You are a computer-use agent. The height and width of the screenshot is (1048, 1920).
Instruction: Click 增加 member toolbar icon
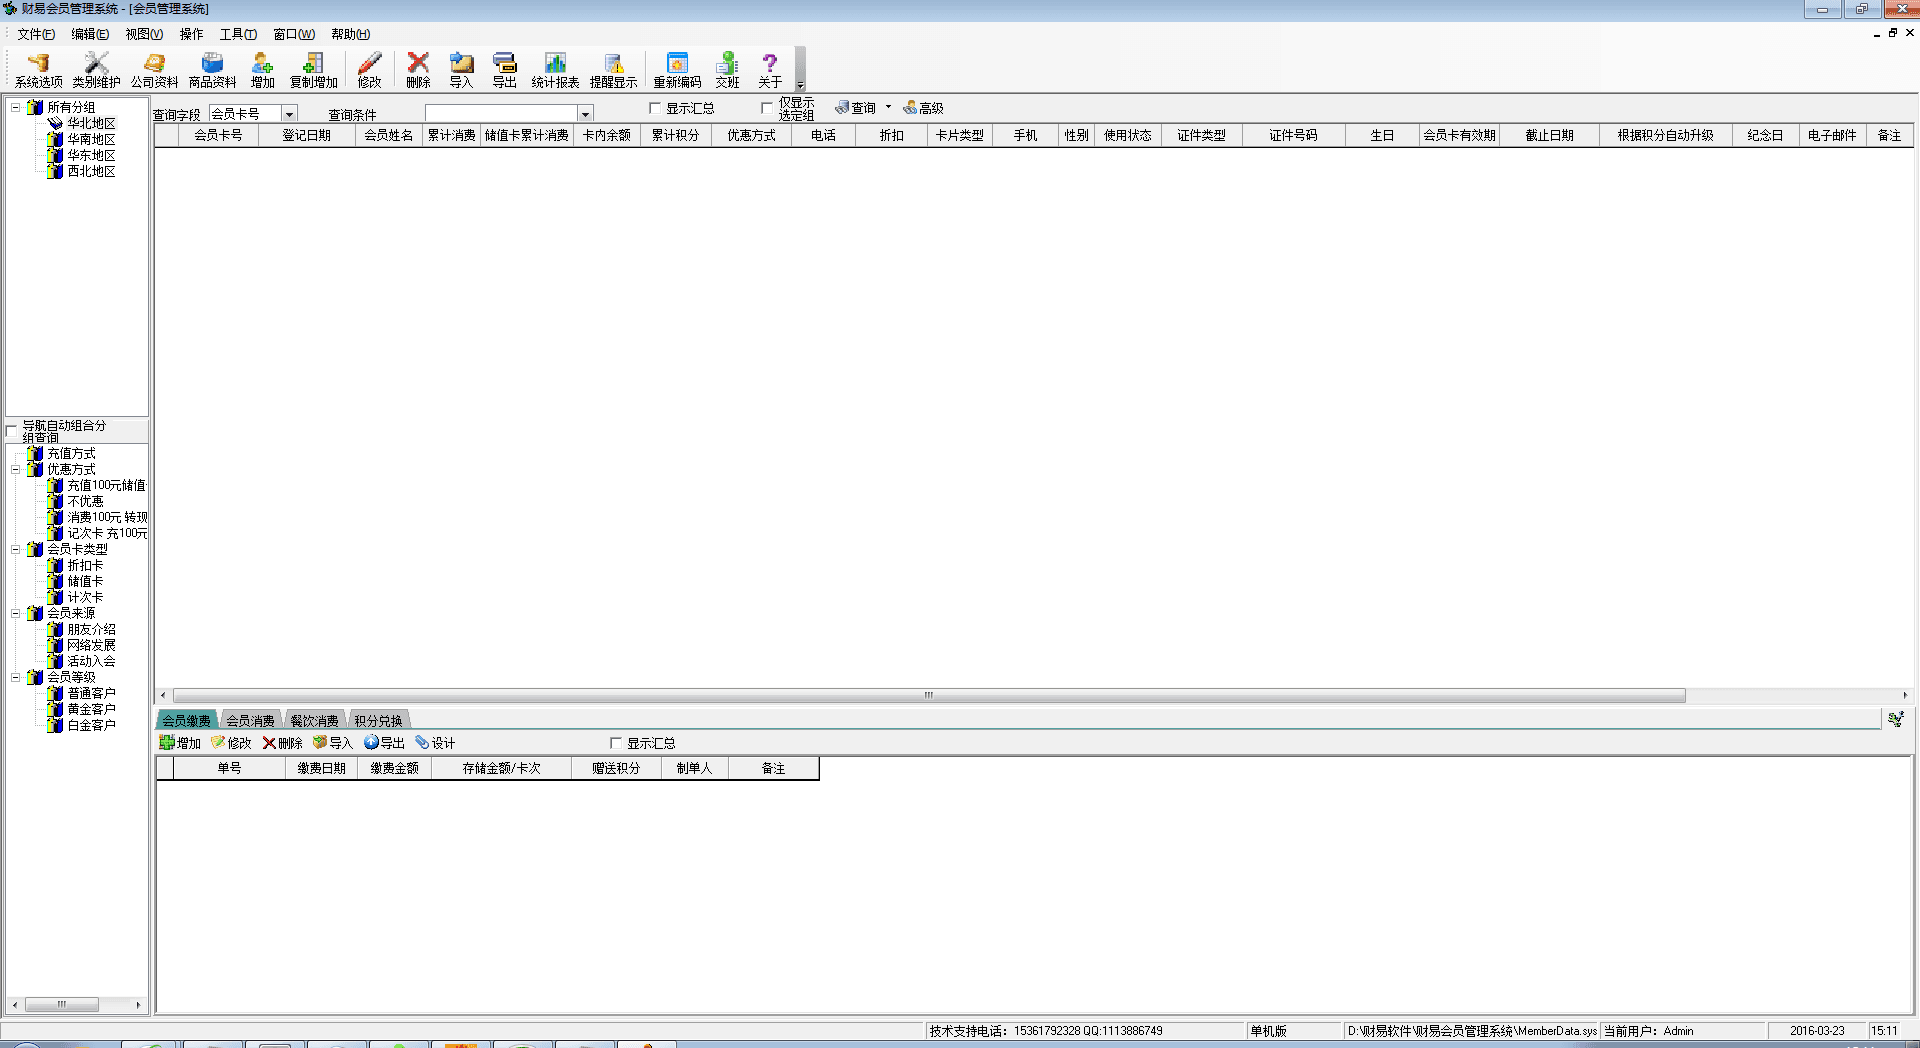(262, 70)
